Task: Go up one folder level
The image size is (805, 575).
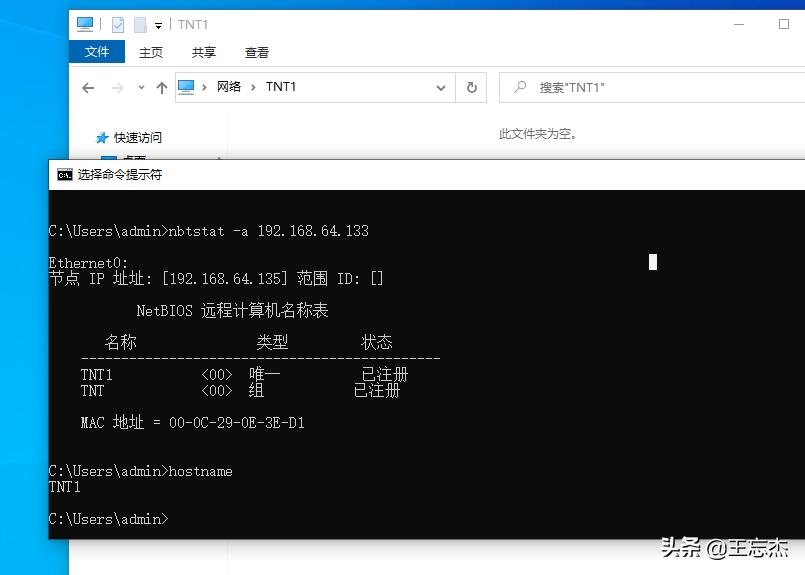Action: (x=162, y=88)
